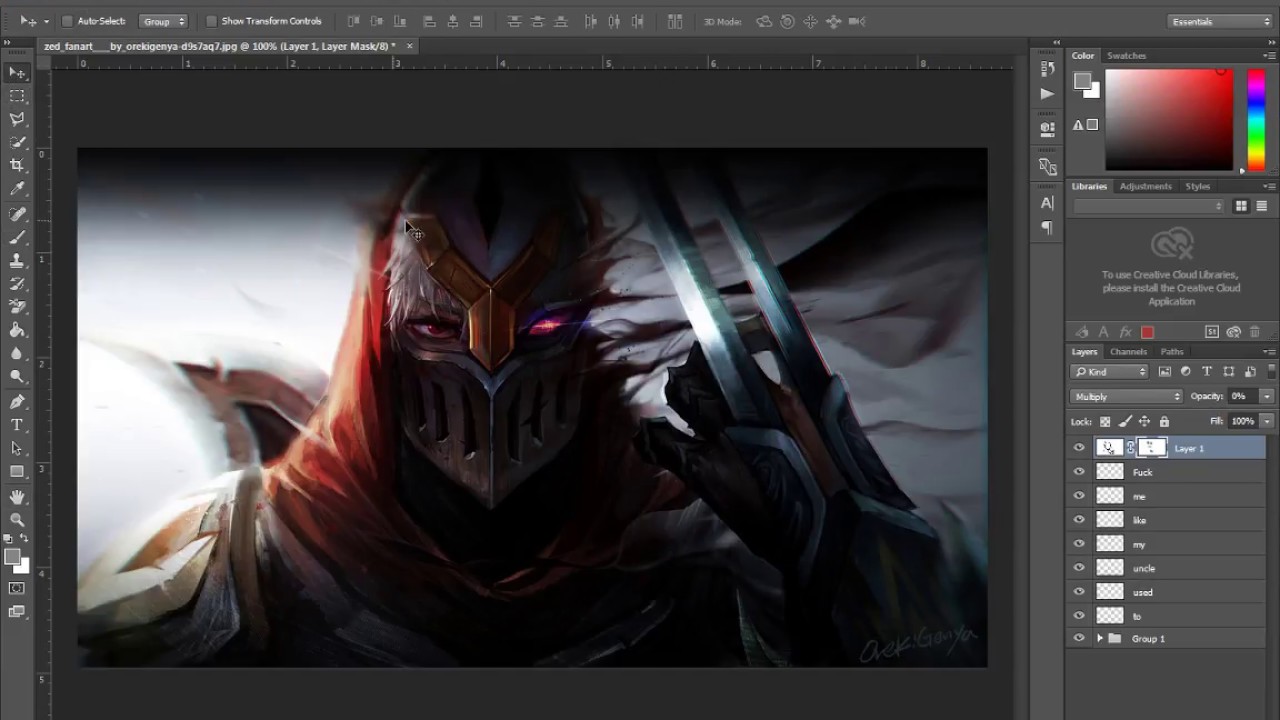This screenshot has width=1280, height=720.
Task: Open the Move tool preset picker arrow
Action: click(46, 21)
